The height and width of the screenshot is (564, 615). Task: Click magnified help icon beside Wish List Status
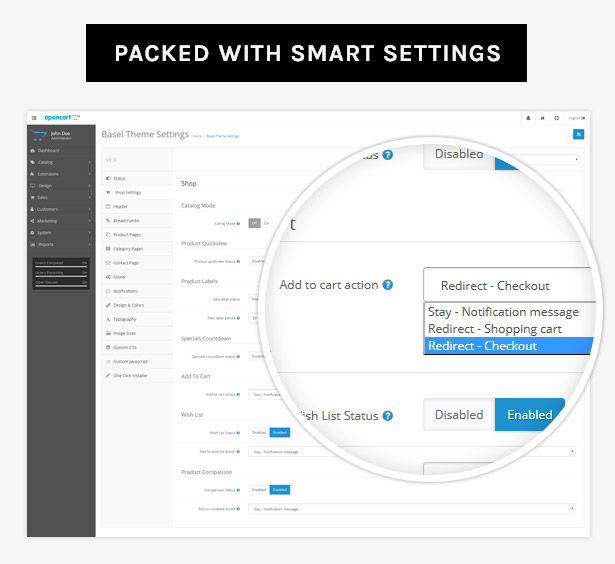click(x=388, y=416)
